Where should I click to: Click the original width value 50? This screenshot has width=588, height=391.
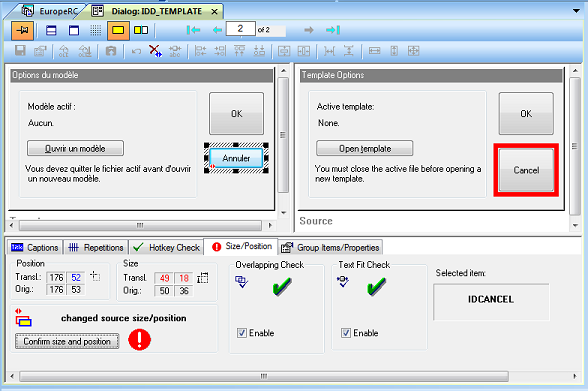164,291
